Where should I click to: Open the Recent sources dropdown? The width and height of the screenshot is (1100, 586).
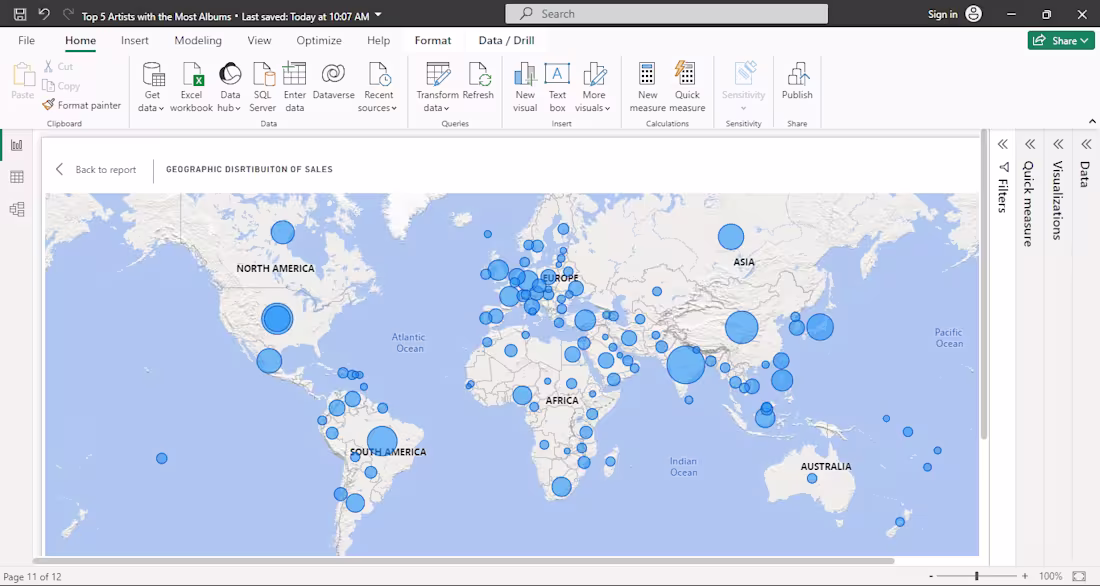[378, 85]
